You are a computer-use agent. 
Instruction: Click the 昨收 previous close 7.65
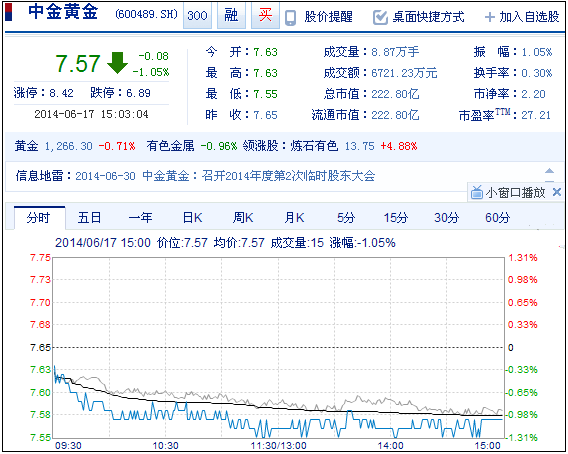coord(265,115)
